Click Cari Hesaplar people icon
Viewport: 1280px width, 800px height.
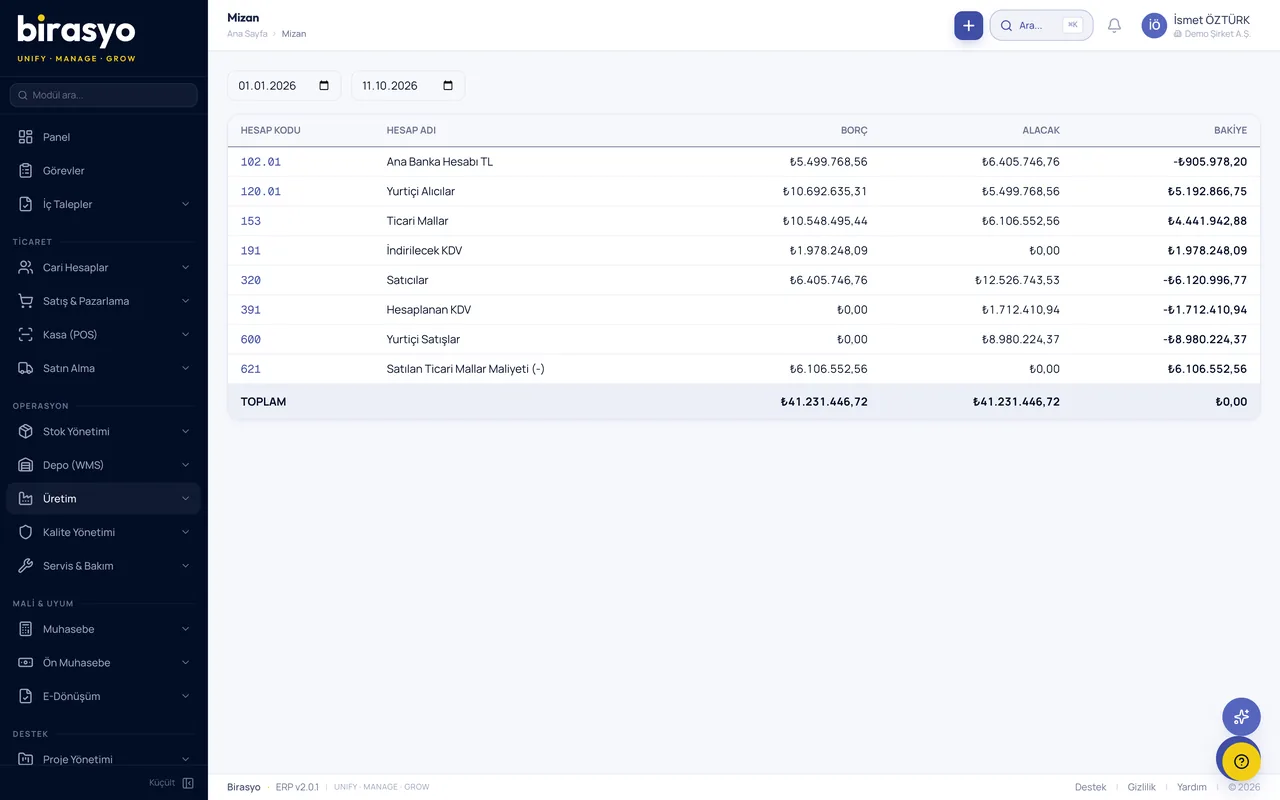click(26, 268)
